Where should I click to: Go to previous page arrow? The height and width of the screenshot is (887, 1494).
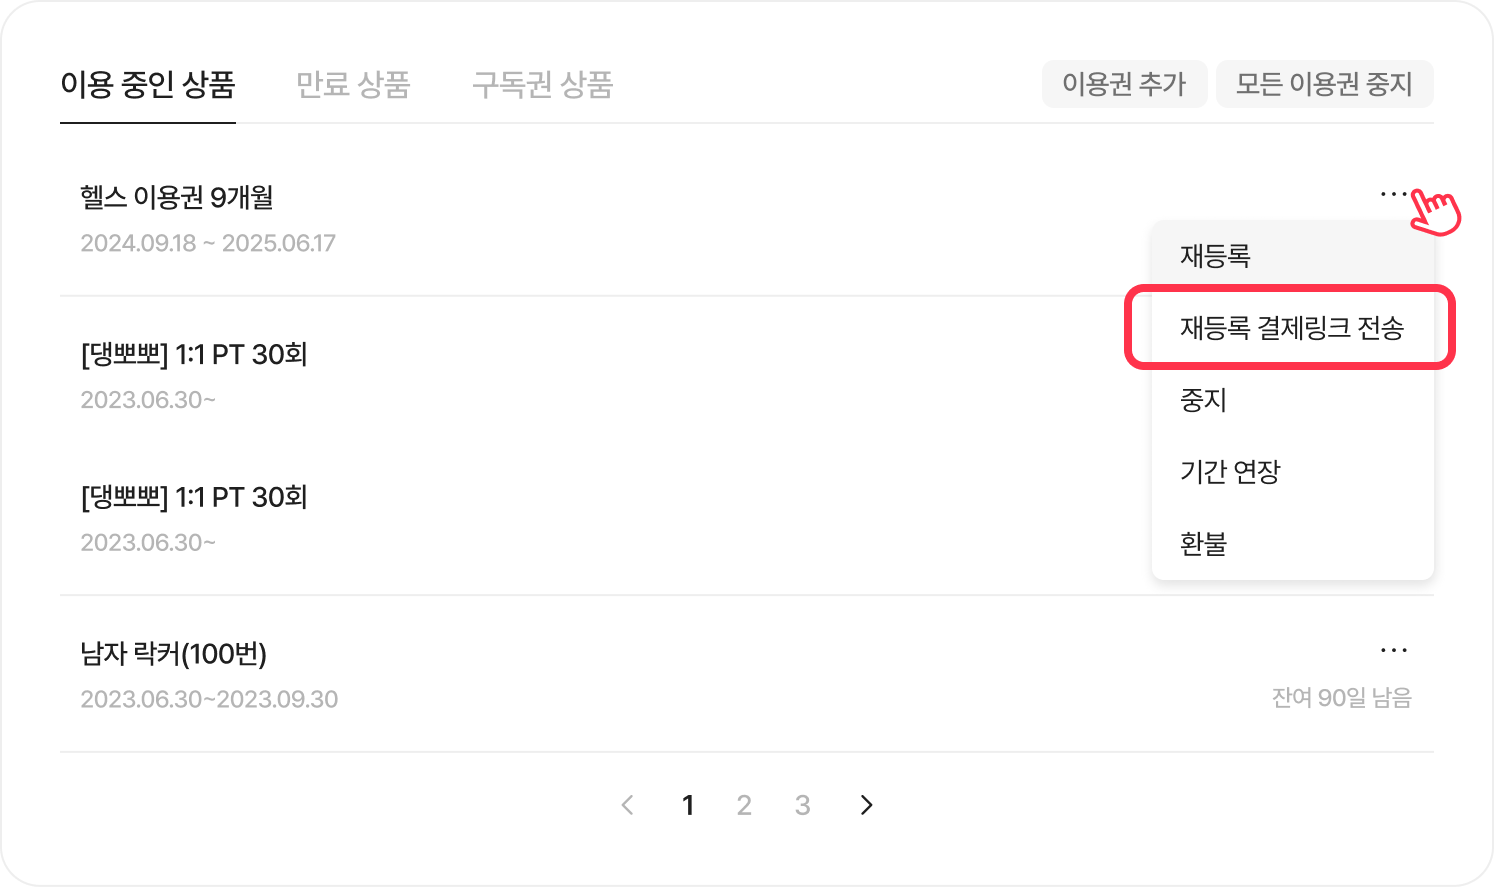click(x=628, y=805)
